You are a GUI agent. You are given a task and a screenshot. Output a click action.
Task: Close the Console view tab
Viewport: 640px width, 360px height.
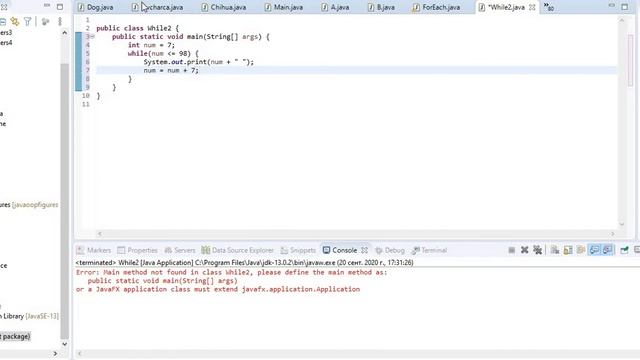coord(364,250)
